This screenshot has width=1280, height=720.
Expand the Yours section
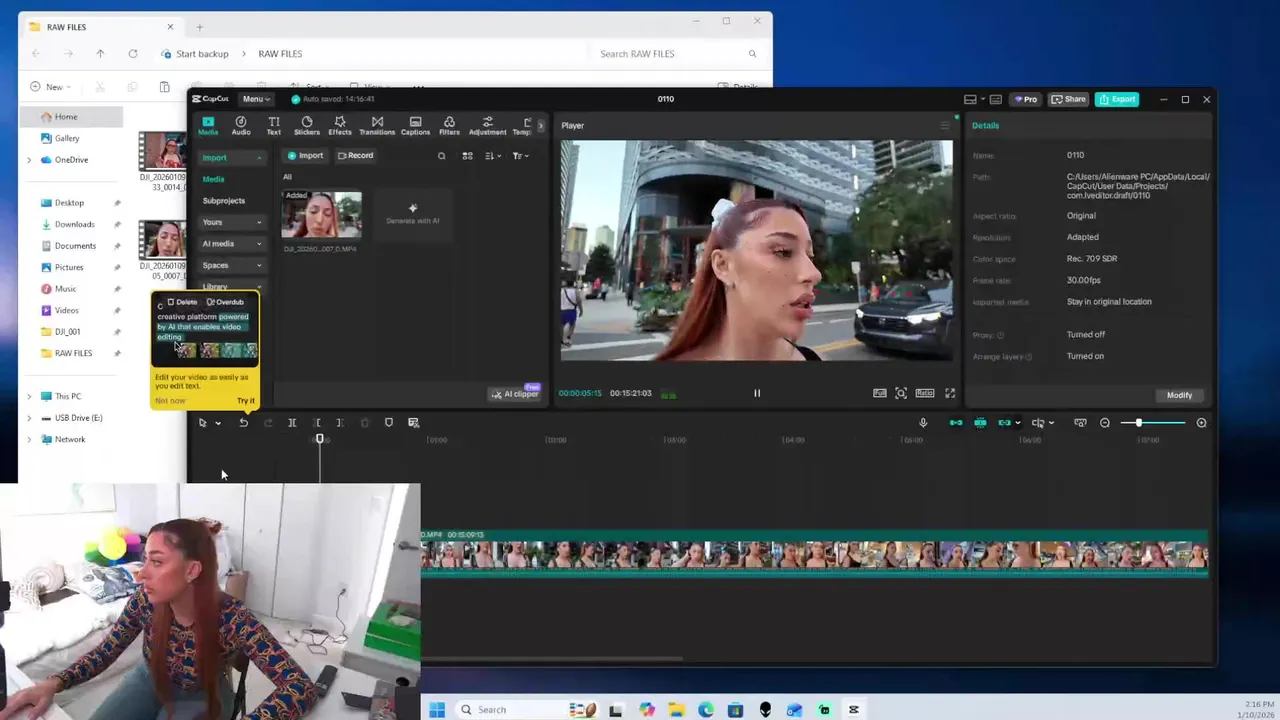[232, 222]
